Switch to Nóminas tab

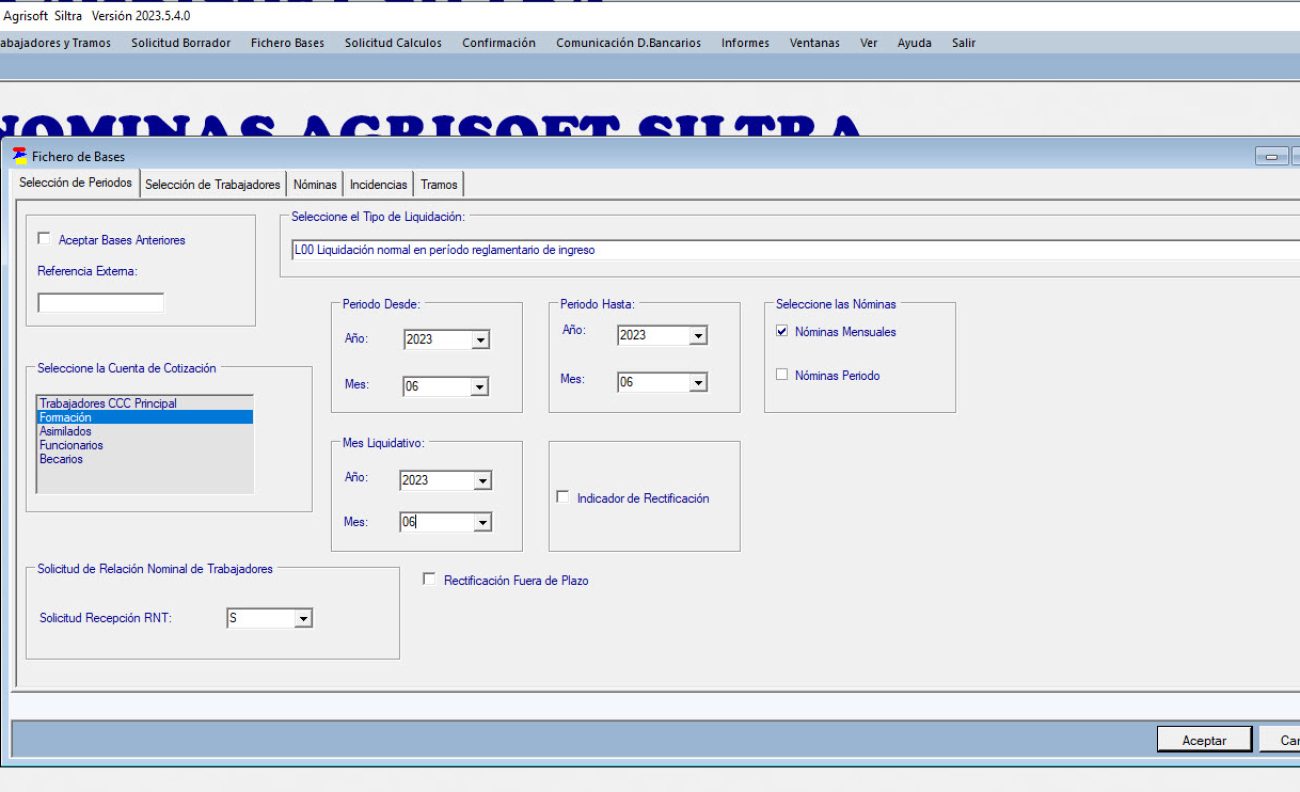coord(315,185)
